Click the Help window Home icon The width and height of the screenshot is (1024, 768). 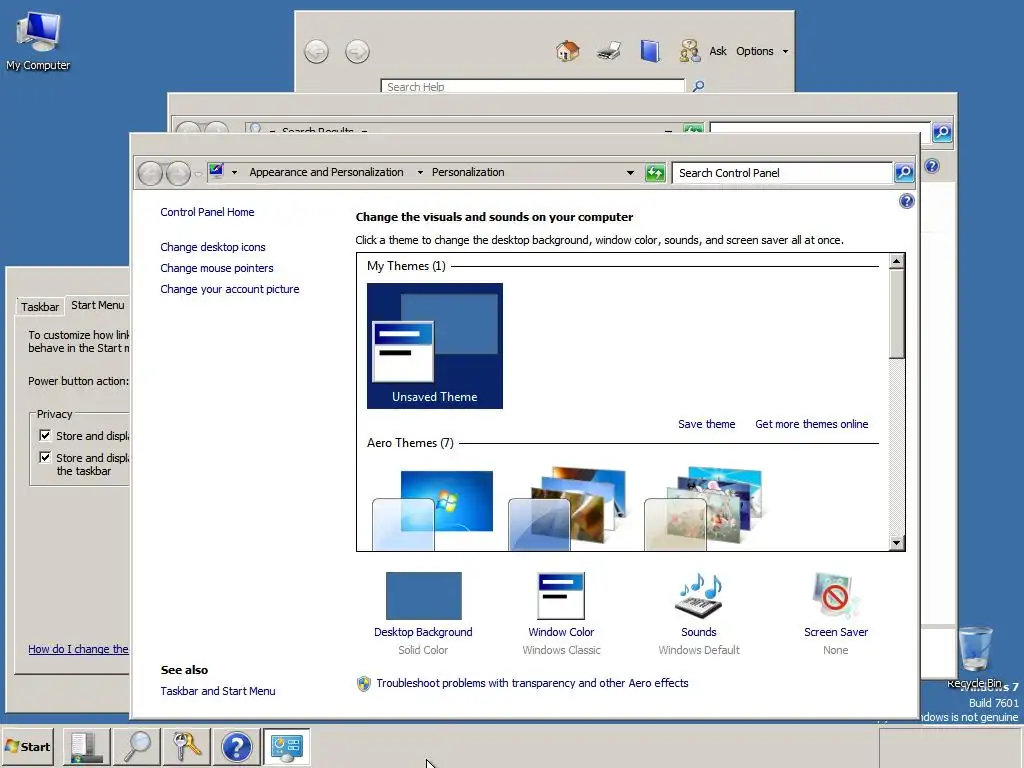(568, 51)
